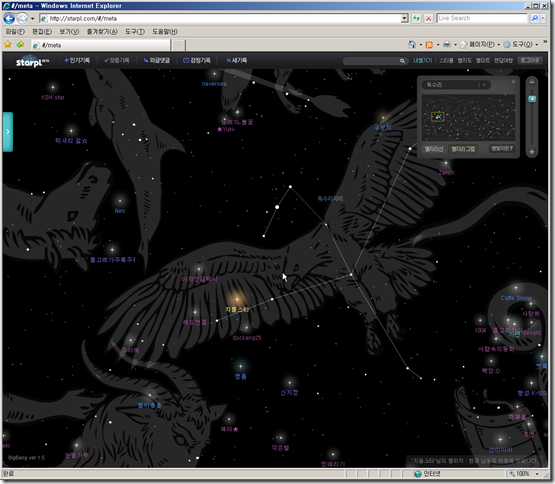Click the Home icon in command bar

(x=412, y=44)
